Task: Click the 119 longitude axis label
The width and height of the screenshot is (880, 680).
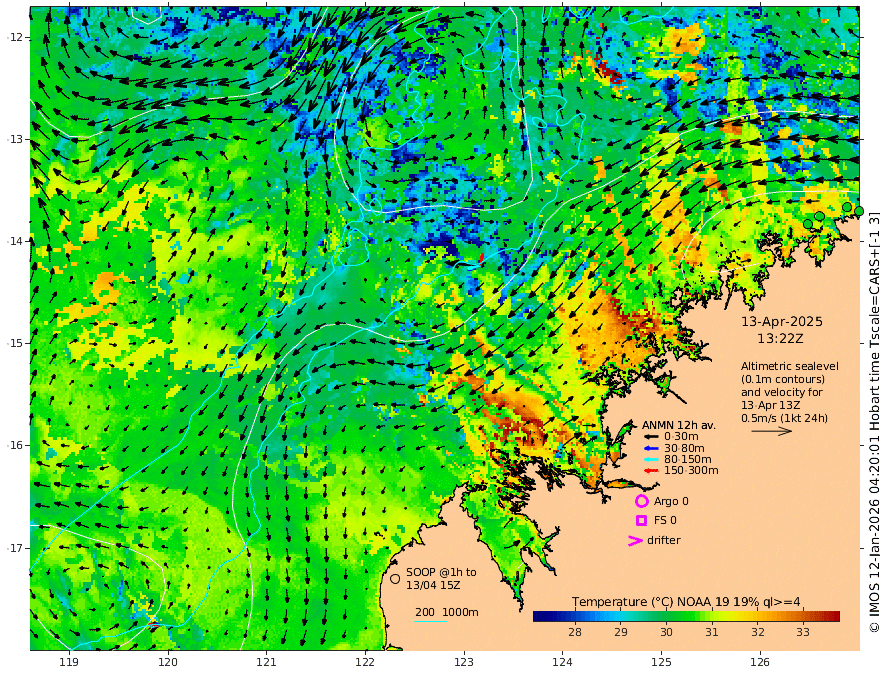Action: 69,663
